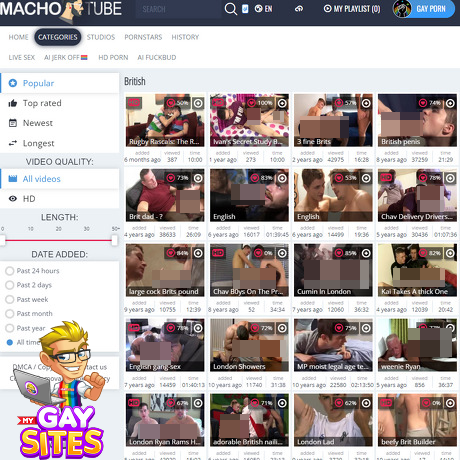Add 'Cumin In London' to playlist
The height and width of the screenshot is (460, 460).
tap(366, 253)
